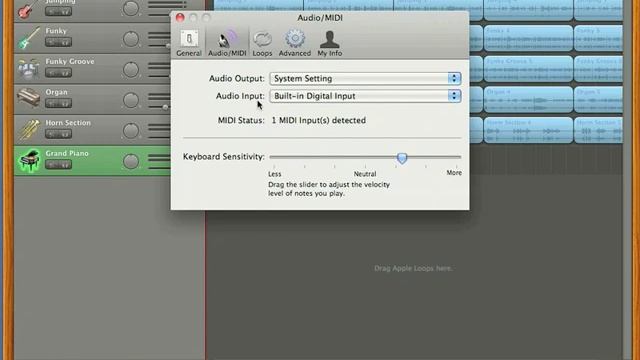Screen dimensions: 640x360
Task: Mute the Organ track
Action: [52, 103]
